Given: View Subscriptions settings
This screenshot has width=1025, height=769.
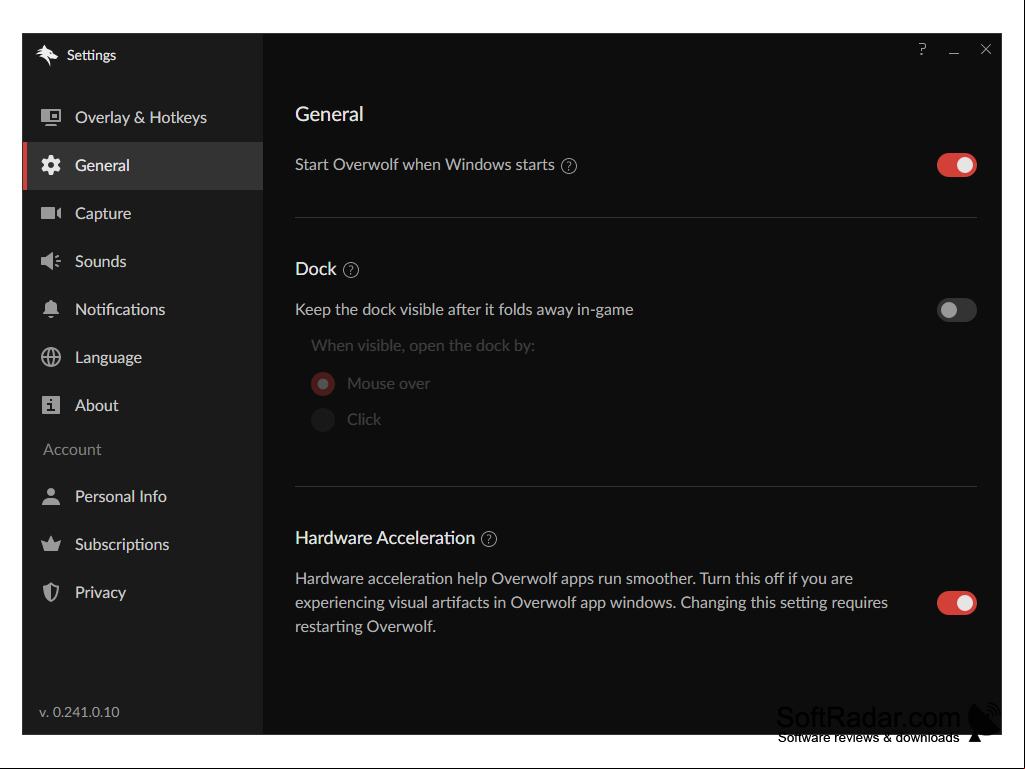Looking at the screenshot, I should click(x=143, y=544).
